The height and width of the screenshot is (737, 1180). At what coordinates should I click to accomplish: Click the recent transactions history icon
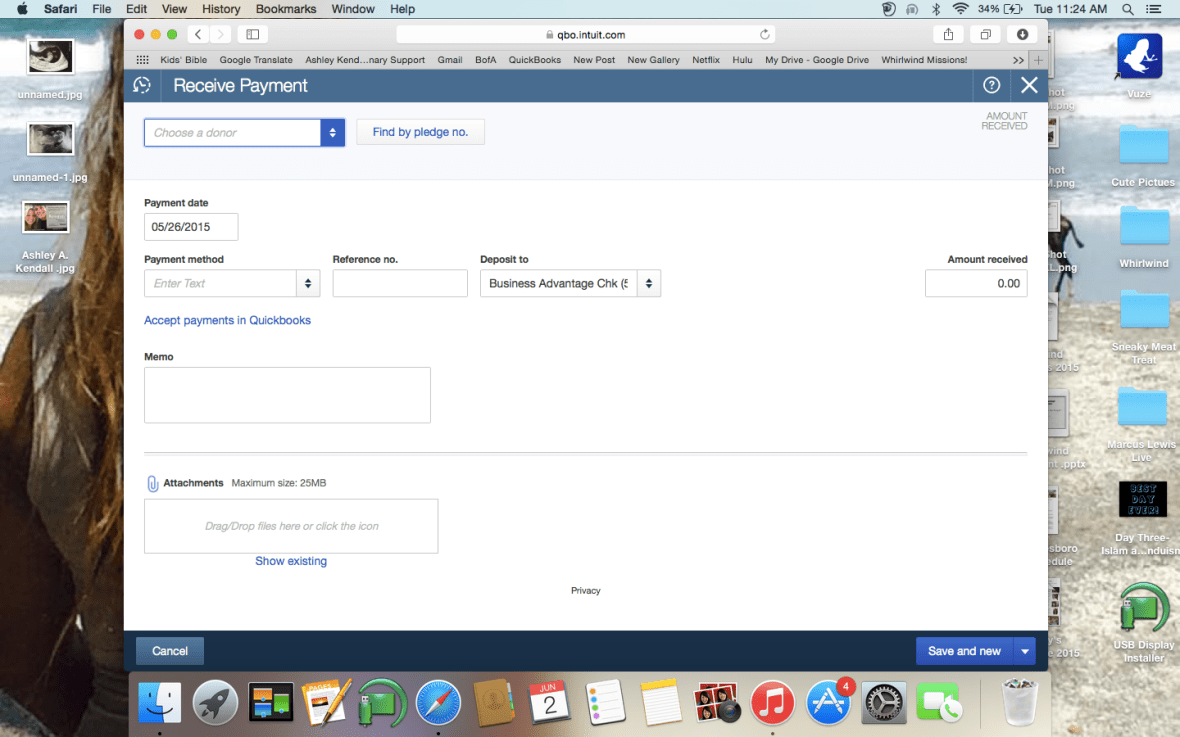142,86
